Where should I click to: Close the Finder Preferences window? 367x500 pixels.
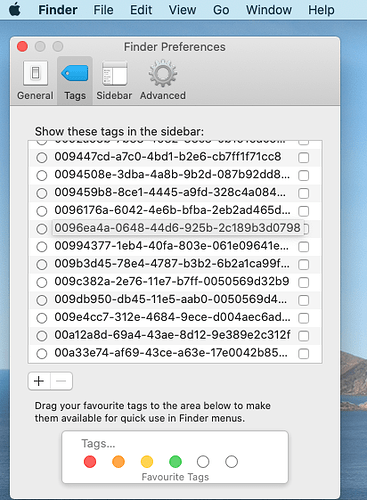coord(22,47)
